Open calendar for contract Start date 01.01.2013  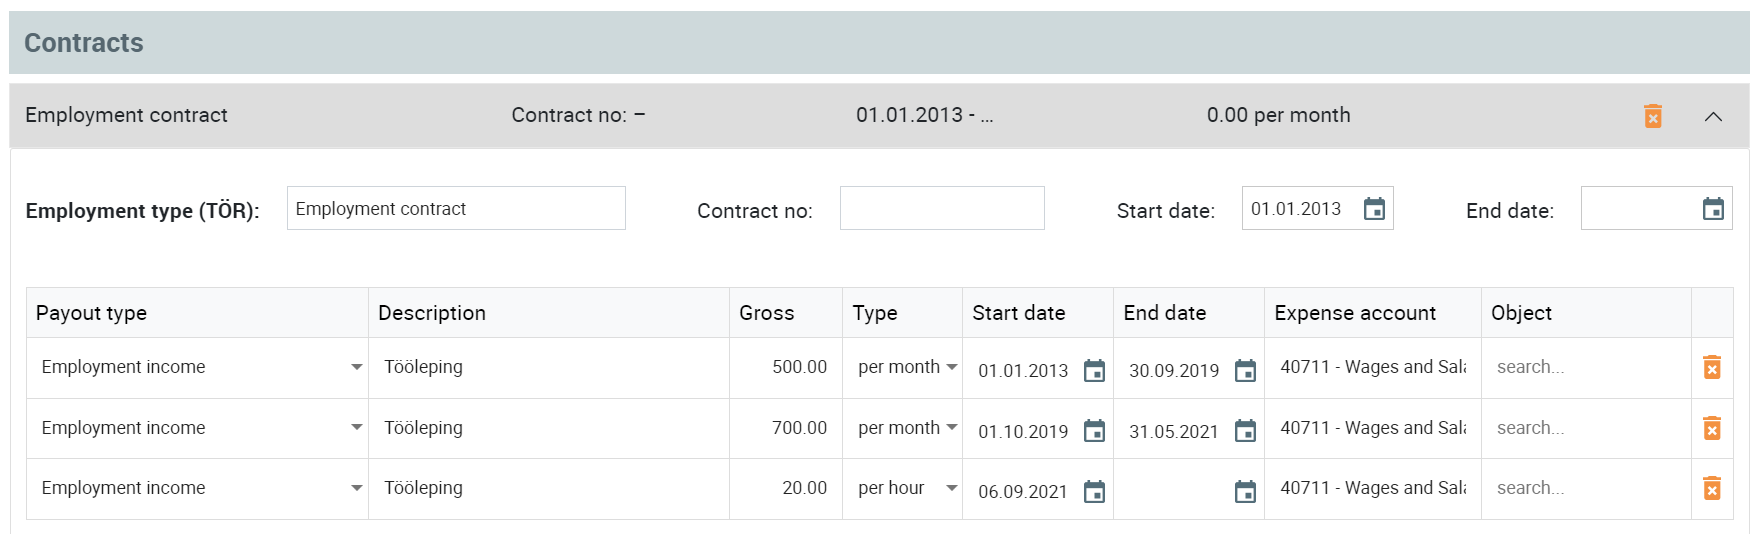point(1375,209)
